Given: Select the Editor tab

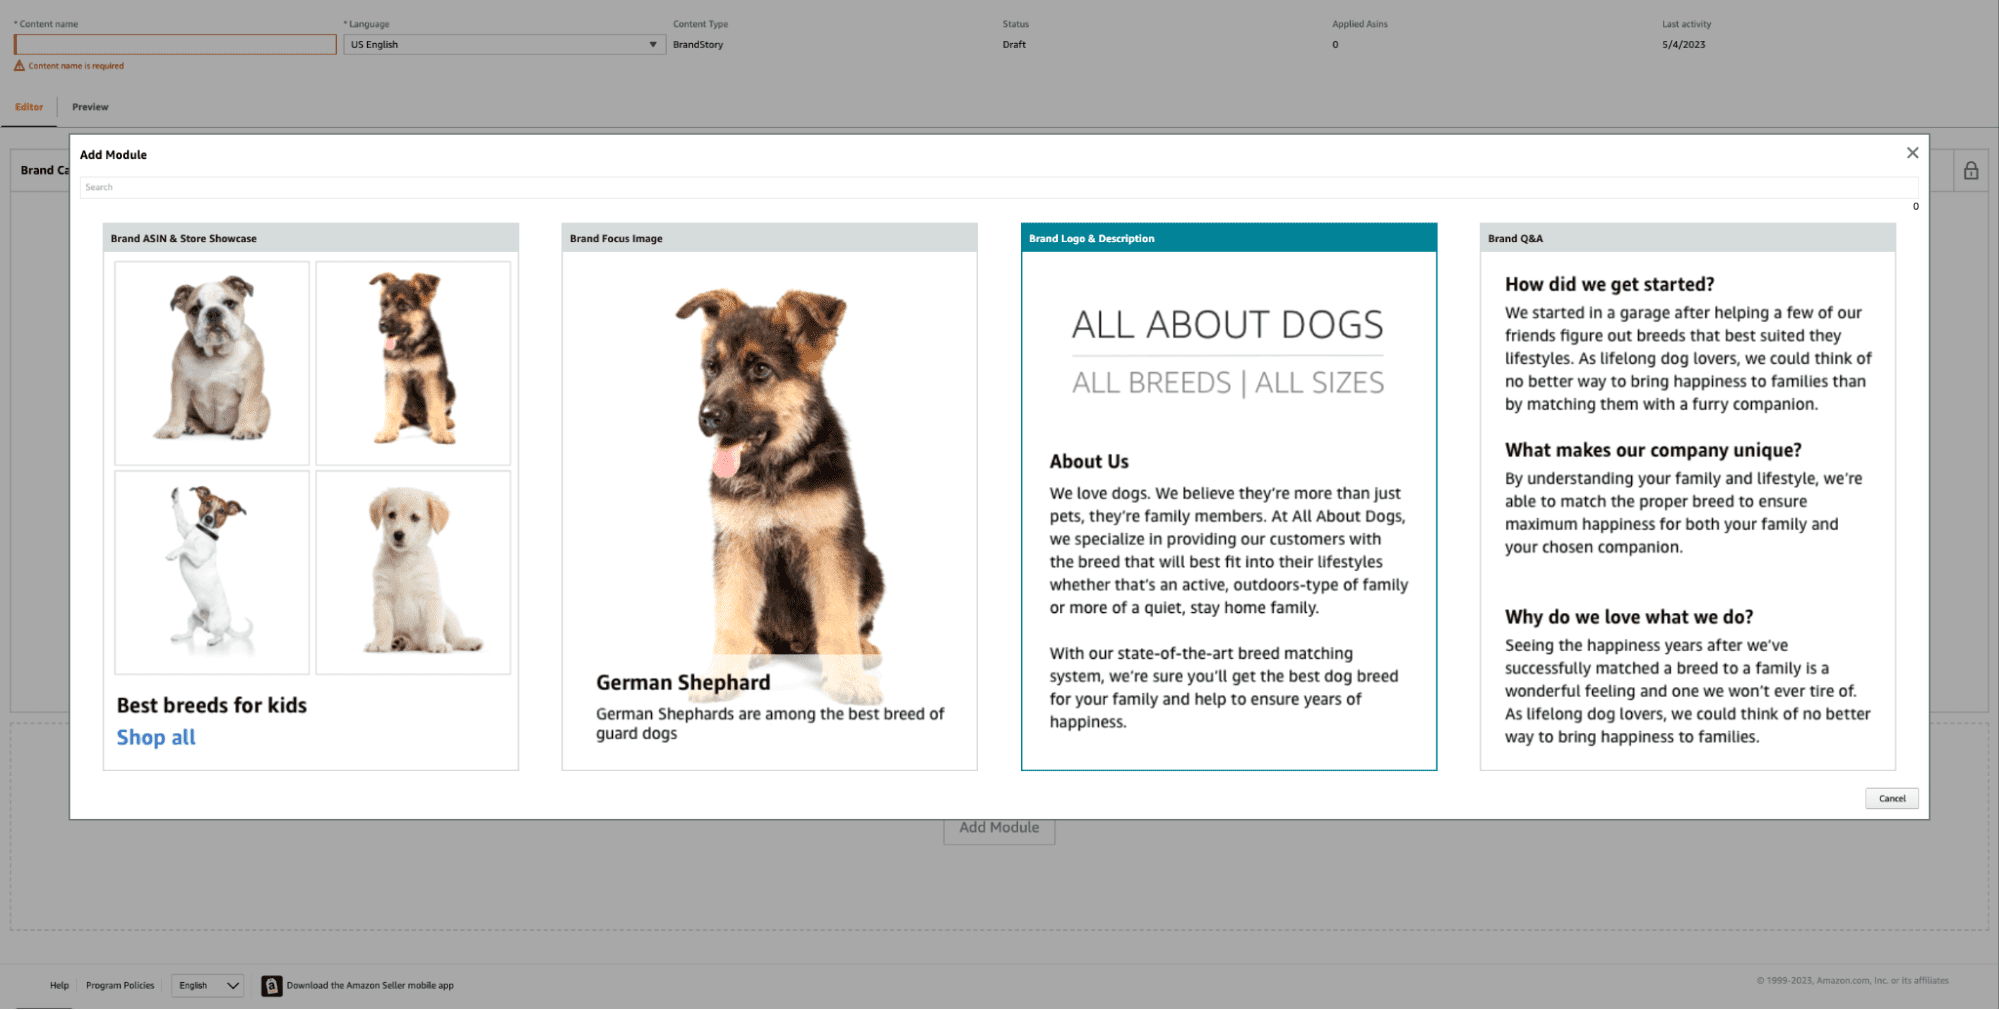Looking at the screenshot, I should tap(29, 107).
